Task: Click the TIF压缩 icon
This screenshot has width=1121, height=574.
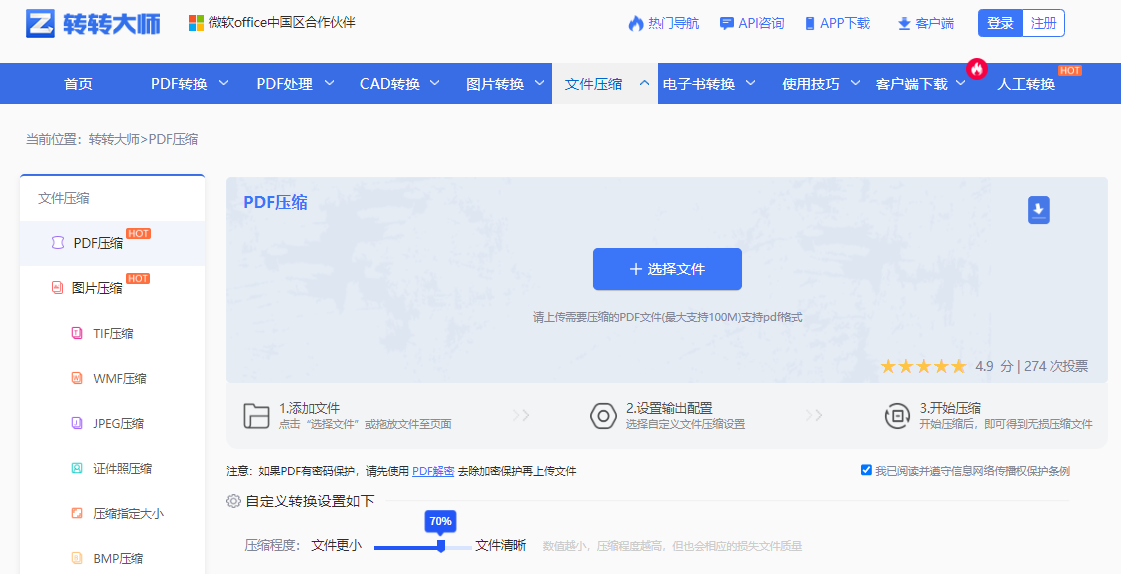Action: pyautogui.click(x=77, y=333)
